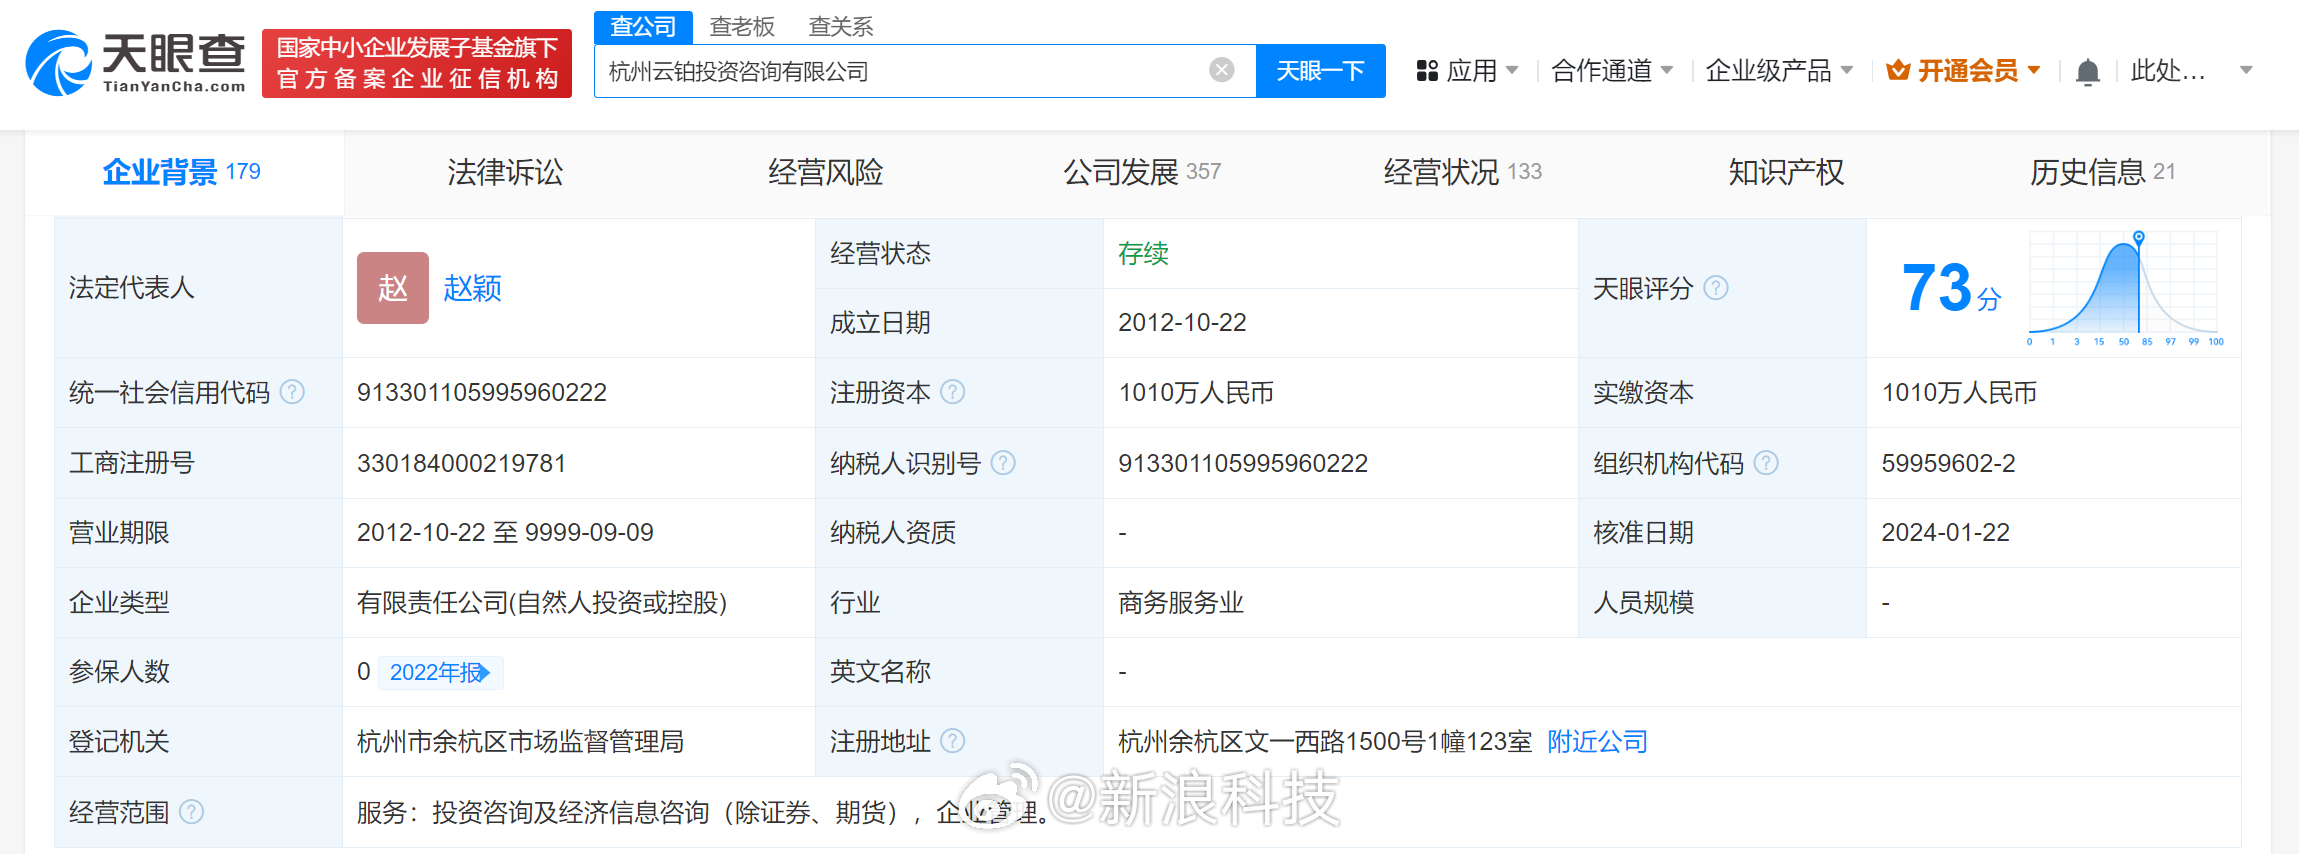Open the 企业级产品 dropdown

pyautogui.click(x=1778, y=71)
